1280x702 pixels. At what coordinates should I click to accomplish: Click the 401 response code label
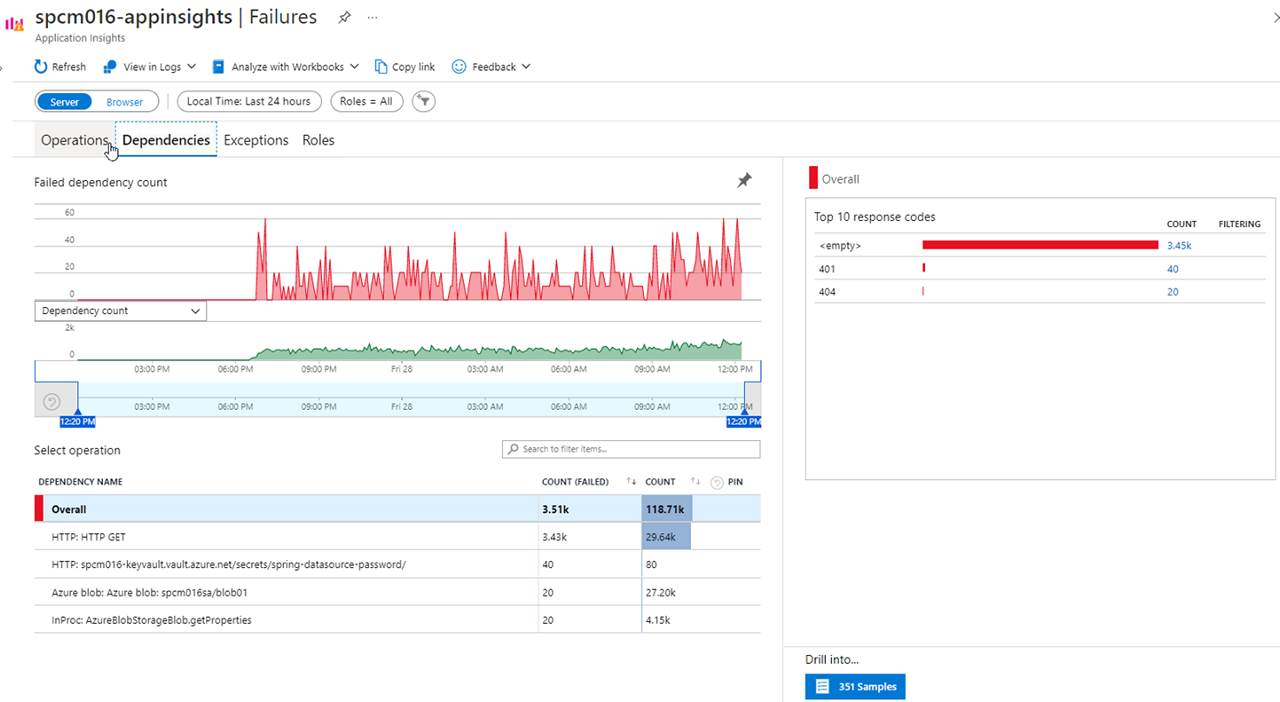(x=827, y=269)
